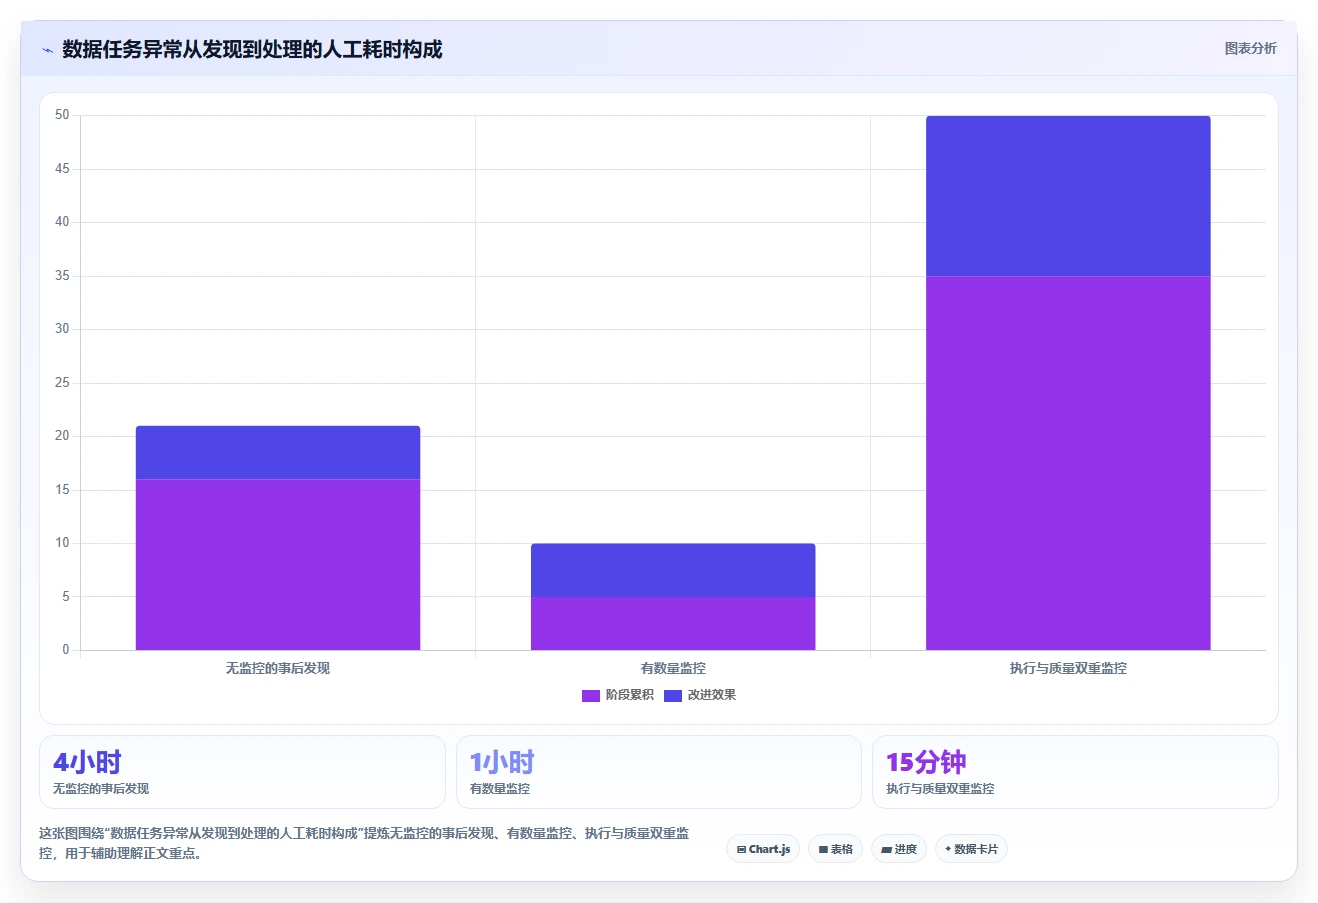Click the chart title 数据任务异常从发现到处理的人工耗时构成
The height and width of the screenshot is (903, 1318).
[252, 49]
